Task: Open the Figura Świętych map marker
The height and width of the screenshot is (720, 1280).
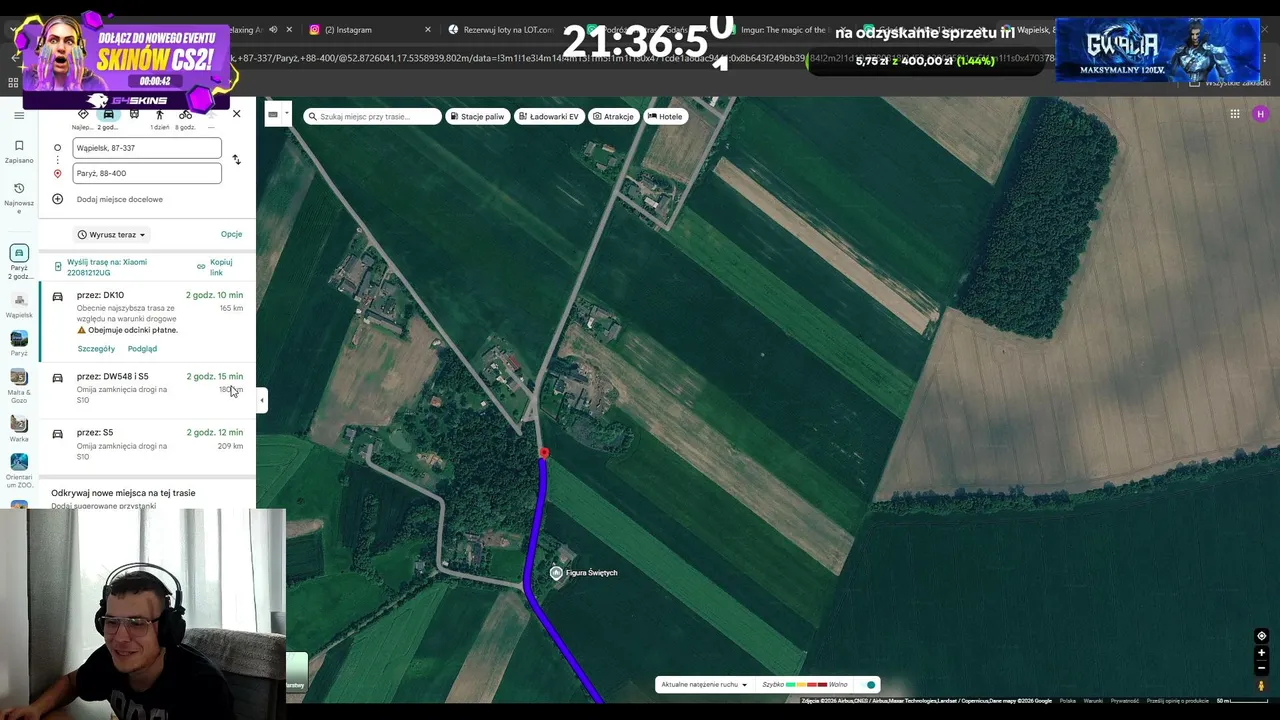Action: pos(556,573)
